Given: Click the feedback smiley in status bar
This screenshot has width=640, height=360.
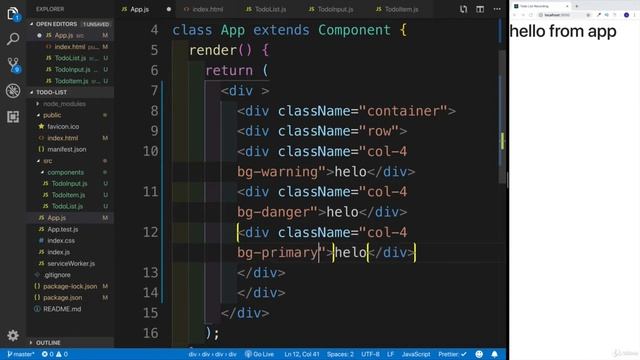Looking at the screenshot, I should (479, 354).
